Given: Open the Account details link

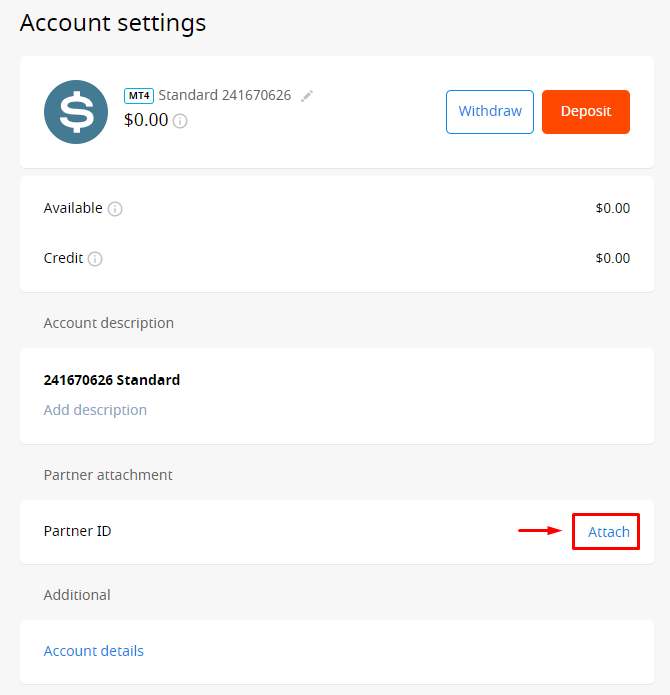Looking at the screenshot, I should [94, 651].
